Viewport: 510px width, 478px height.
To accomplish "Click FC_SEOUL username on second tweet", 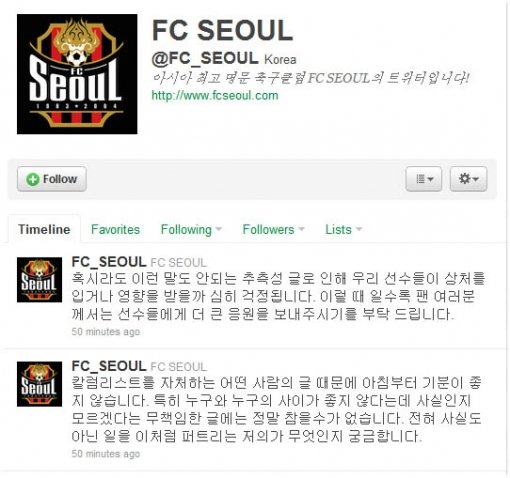I will pos(109,366).
